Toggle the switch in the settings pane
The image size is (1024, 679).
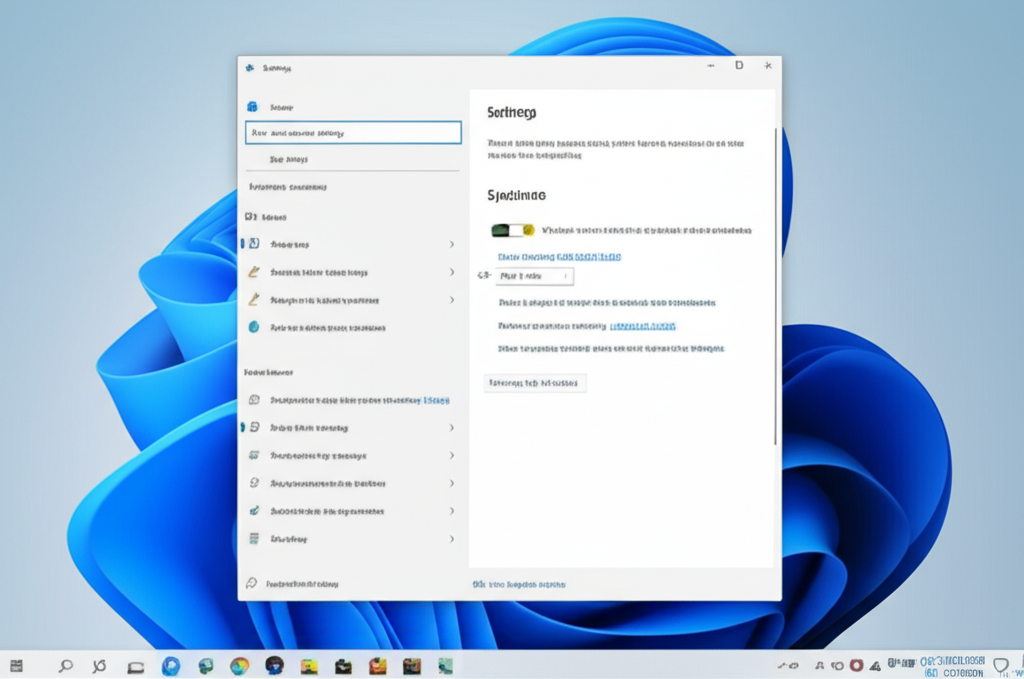(x=513, y=230)
